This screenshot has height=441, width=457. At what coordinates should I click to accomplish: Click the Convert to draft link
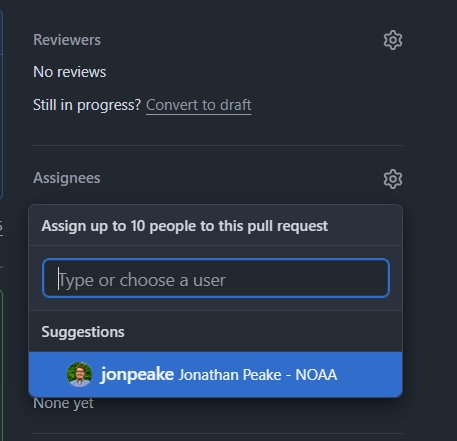click(x=199, y=105)
